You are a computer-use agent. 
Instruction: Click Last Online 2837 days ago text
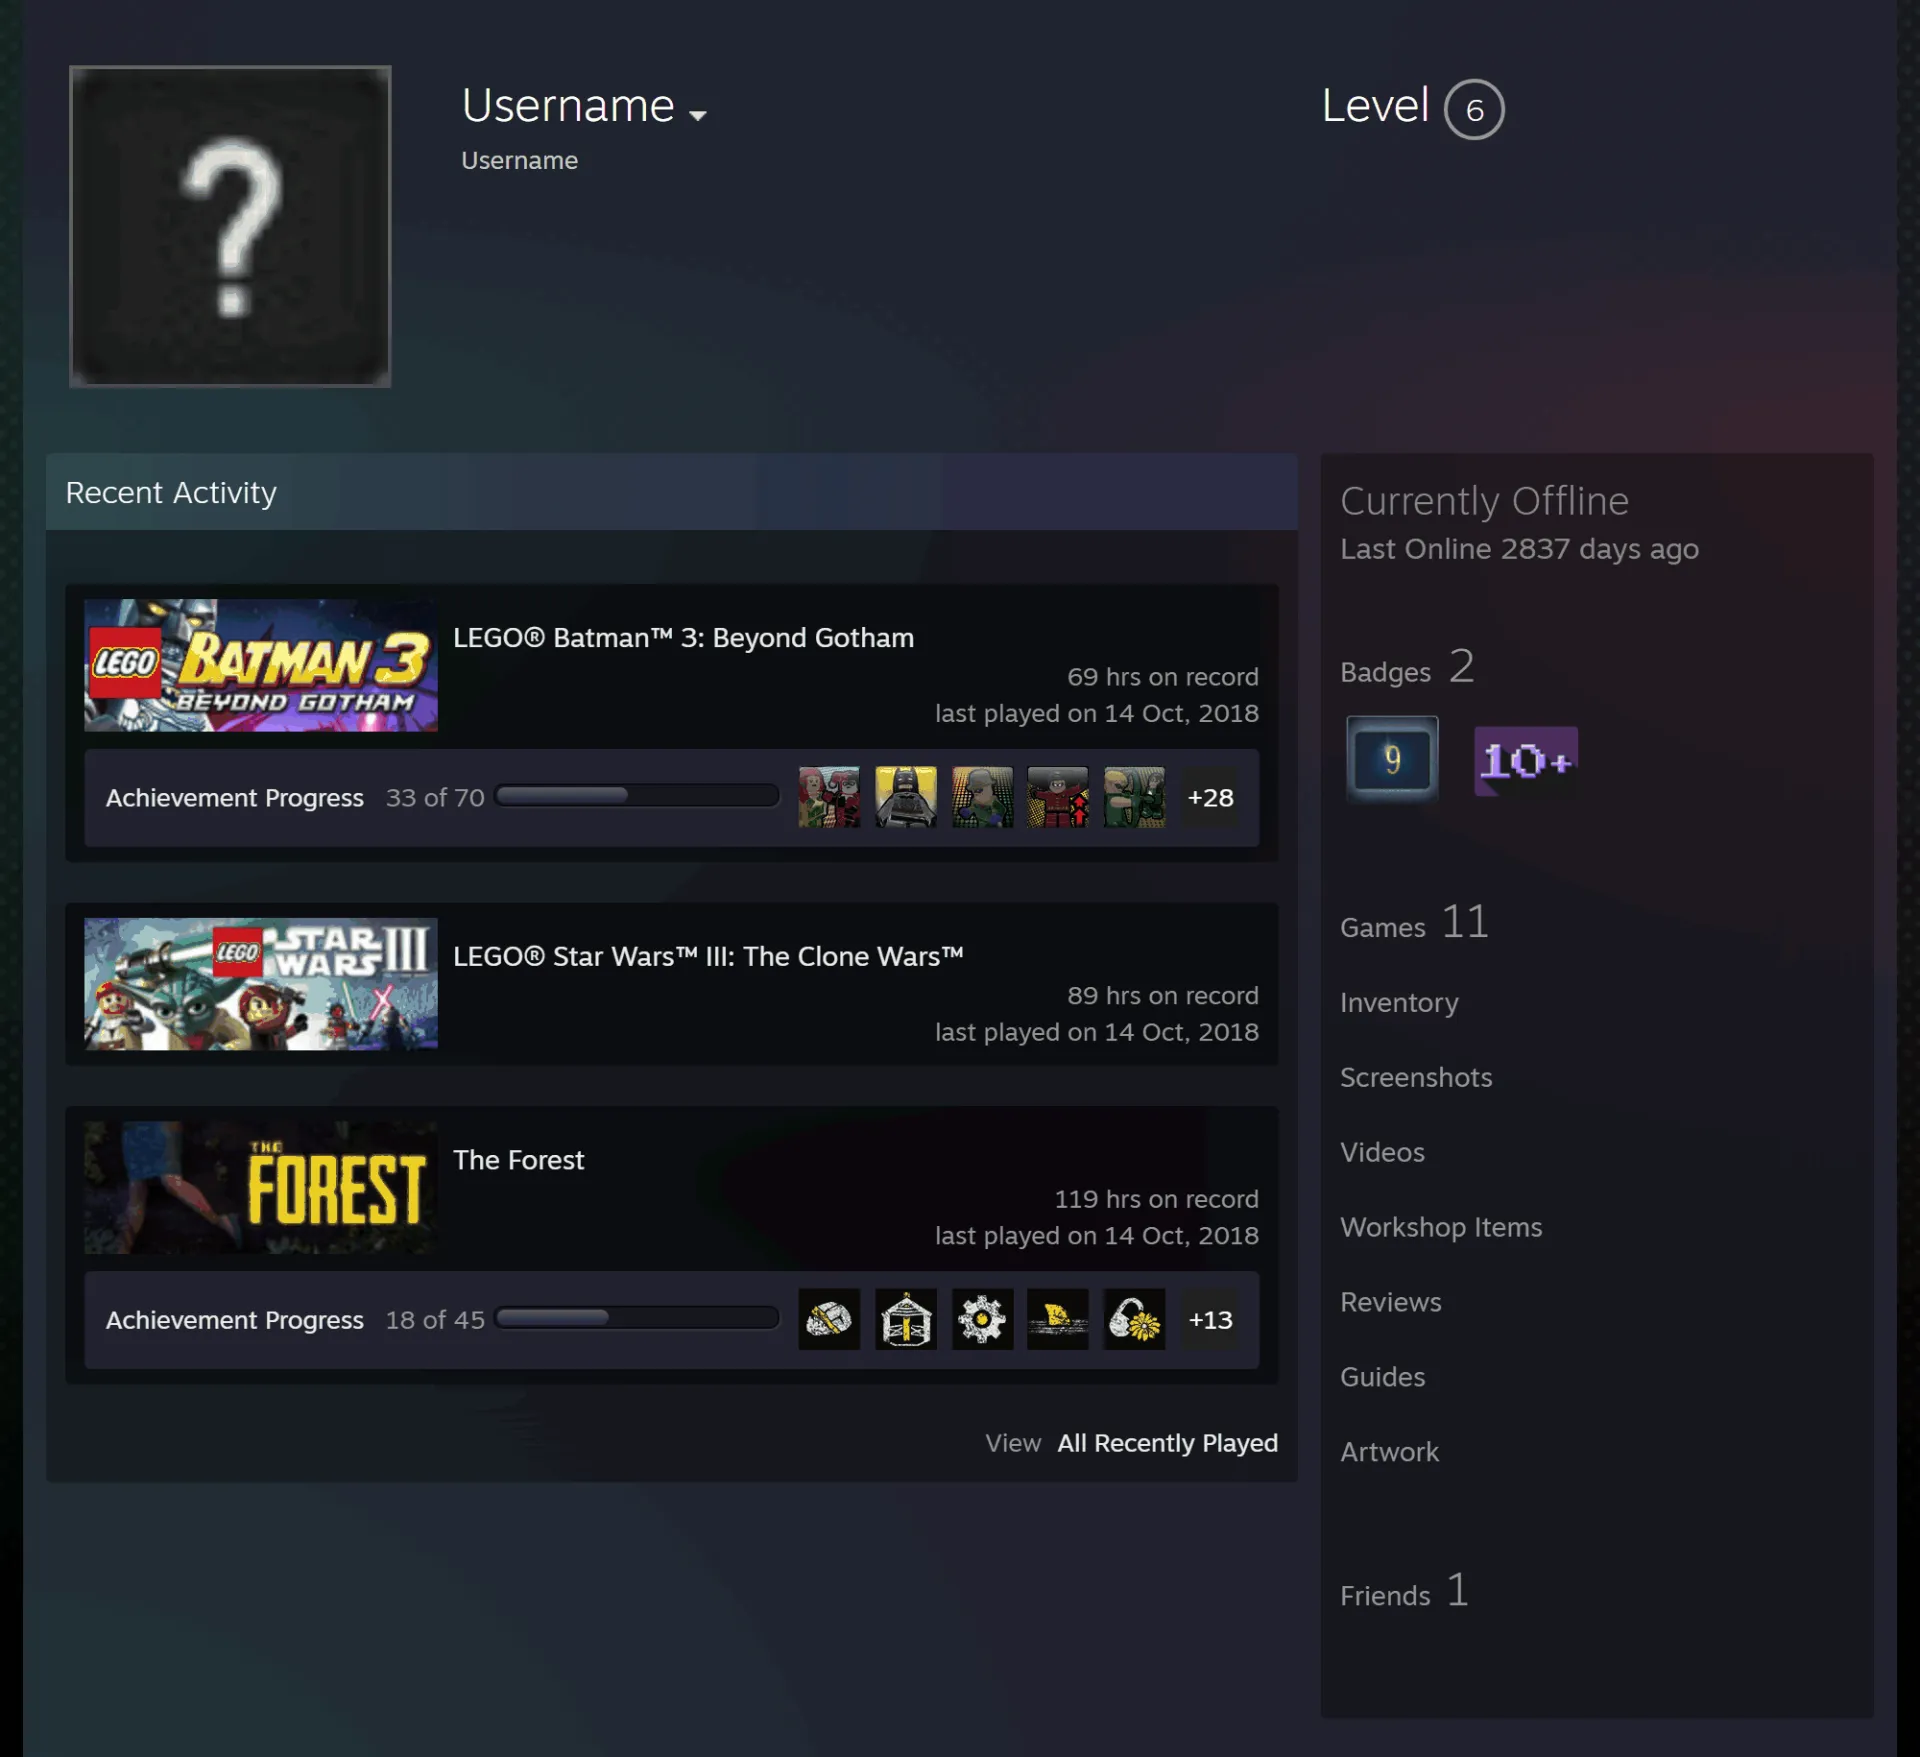click(1519, 549)
